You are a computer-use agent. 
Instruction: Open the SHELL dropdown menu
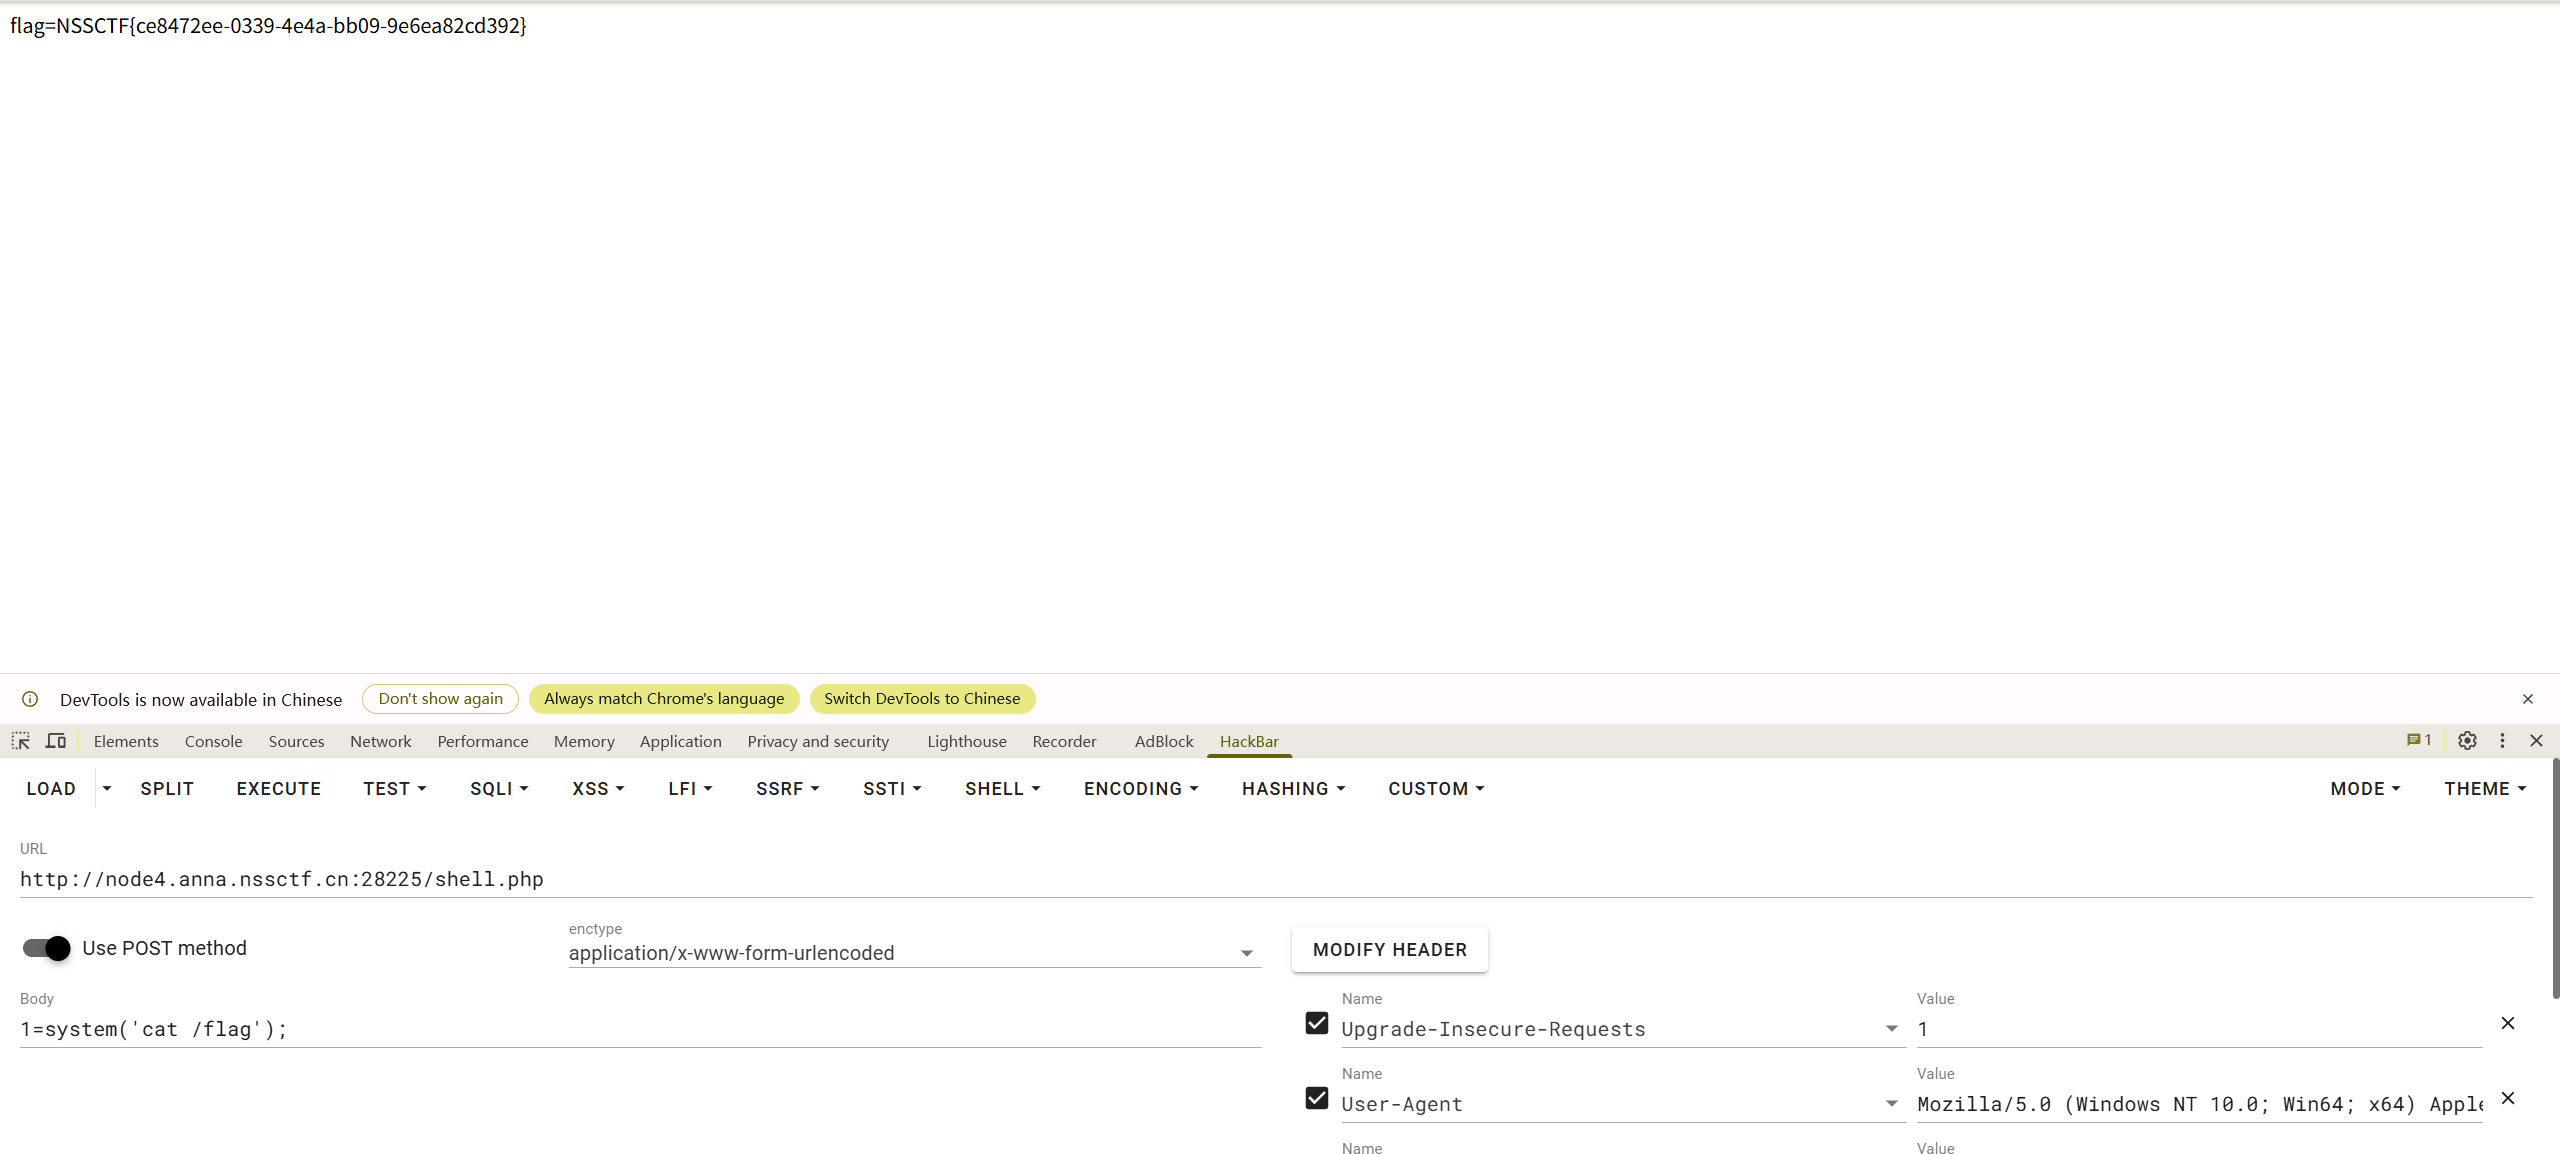(1003, 789)
